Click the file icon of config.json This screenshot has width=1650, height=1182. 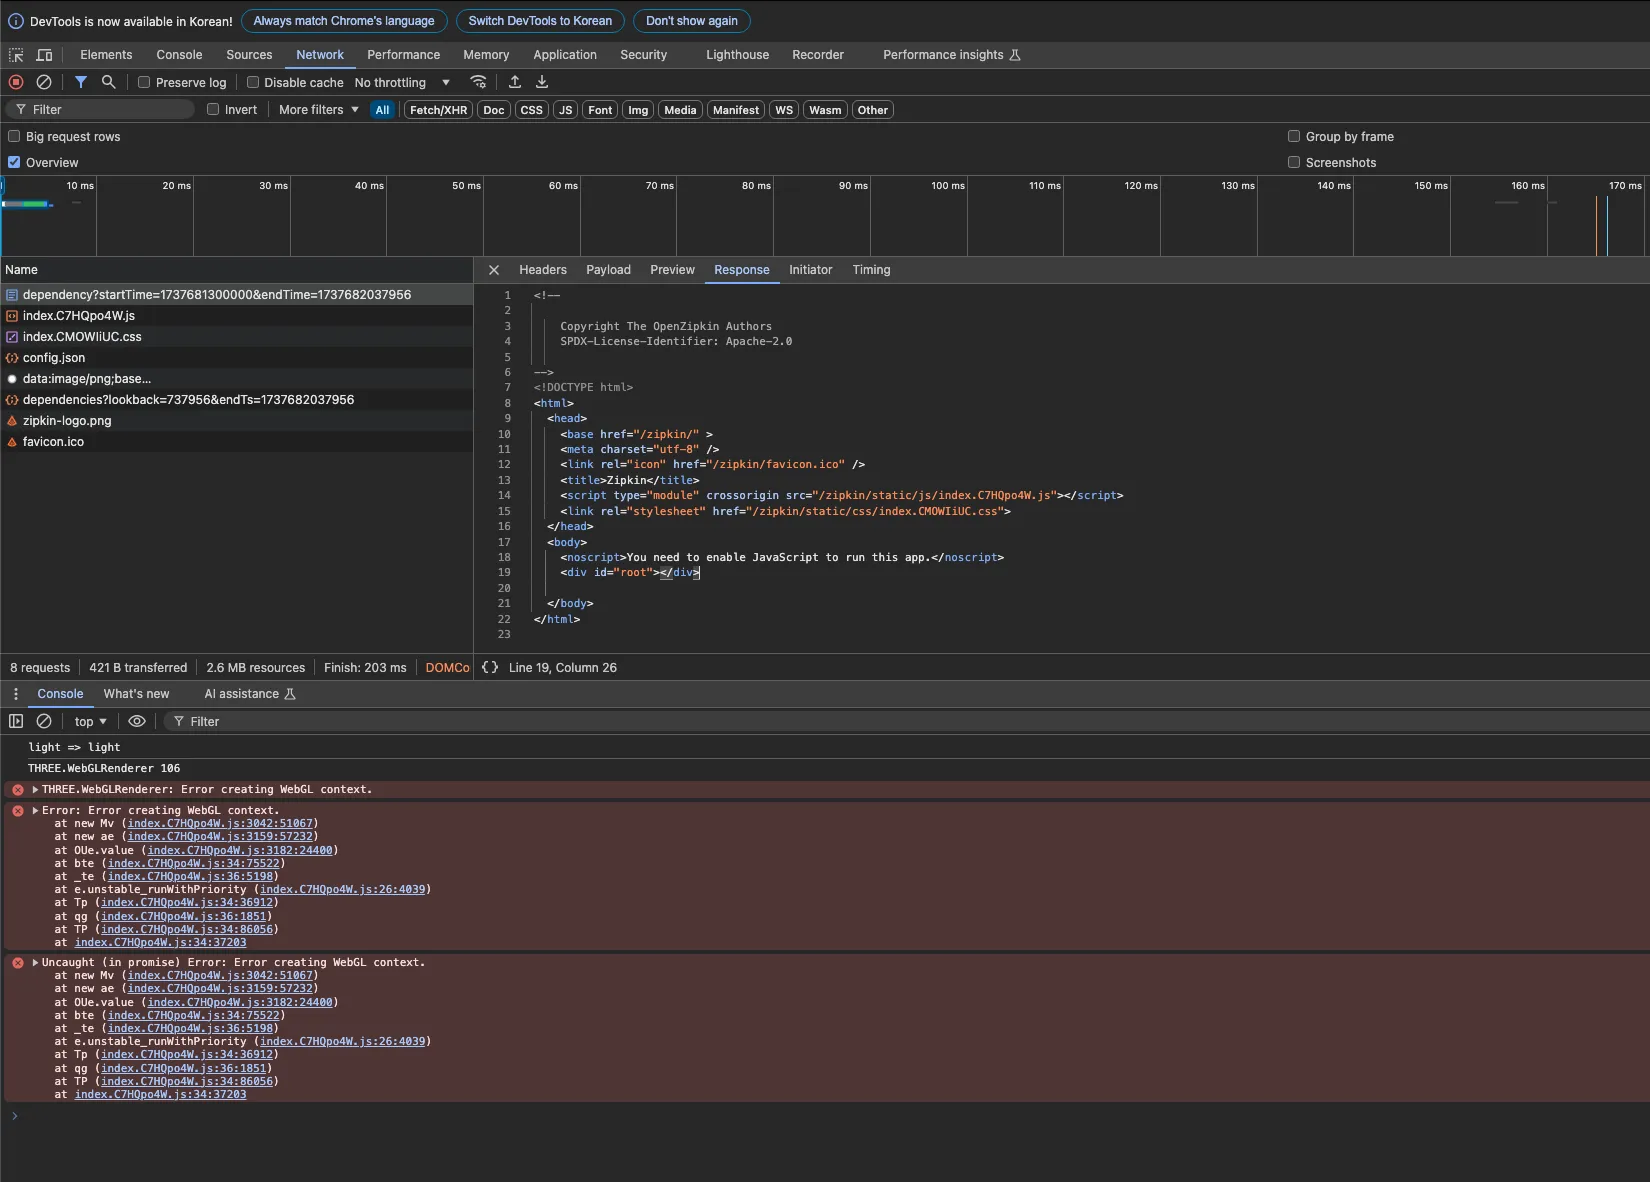point(12,358)
